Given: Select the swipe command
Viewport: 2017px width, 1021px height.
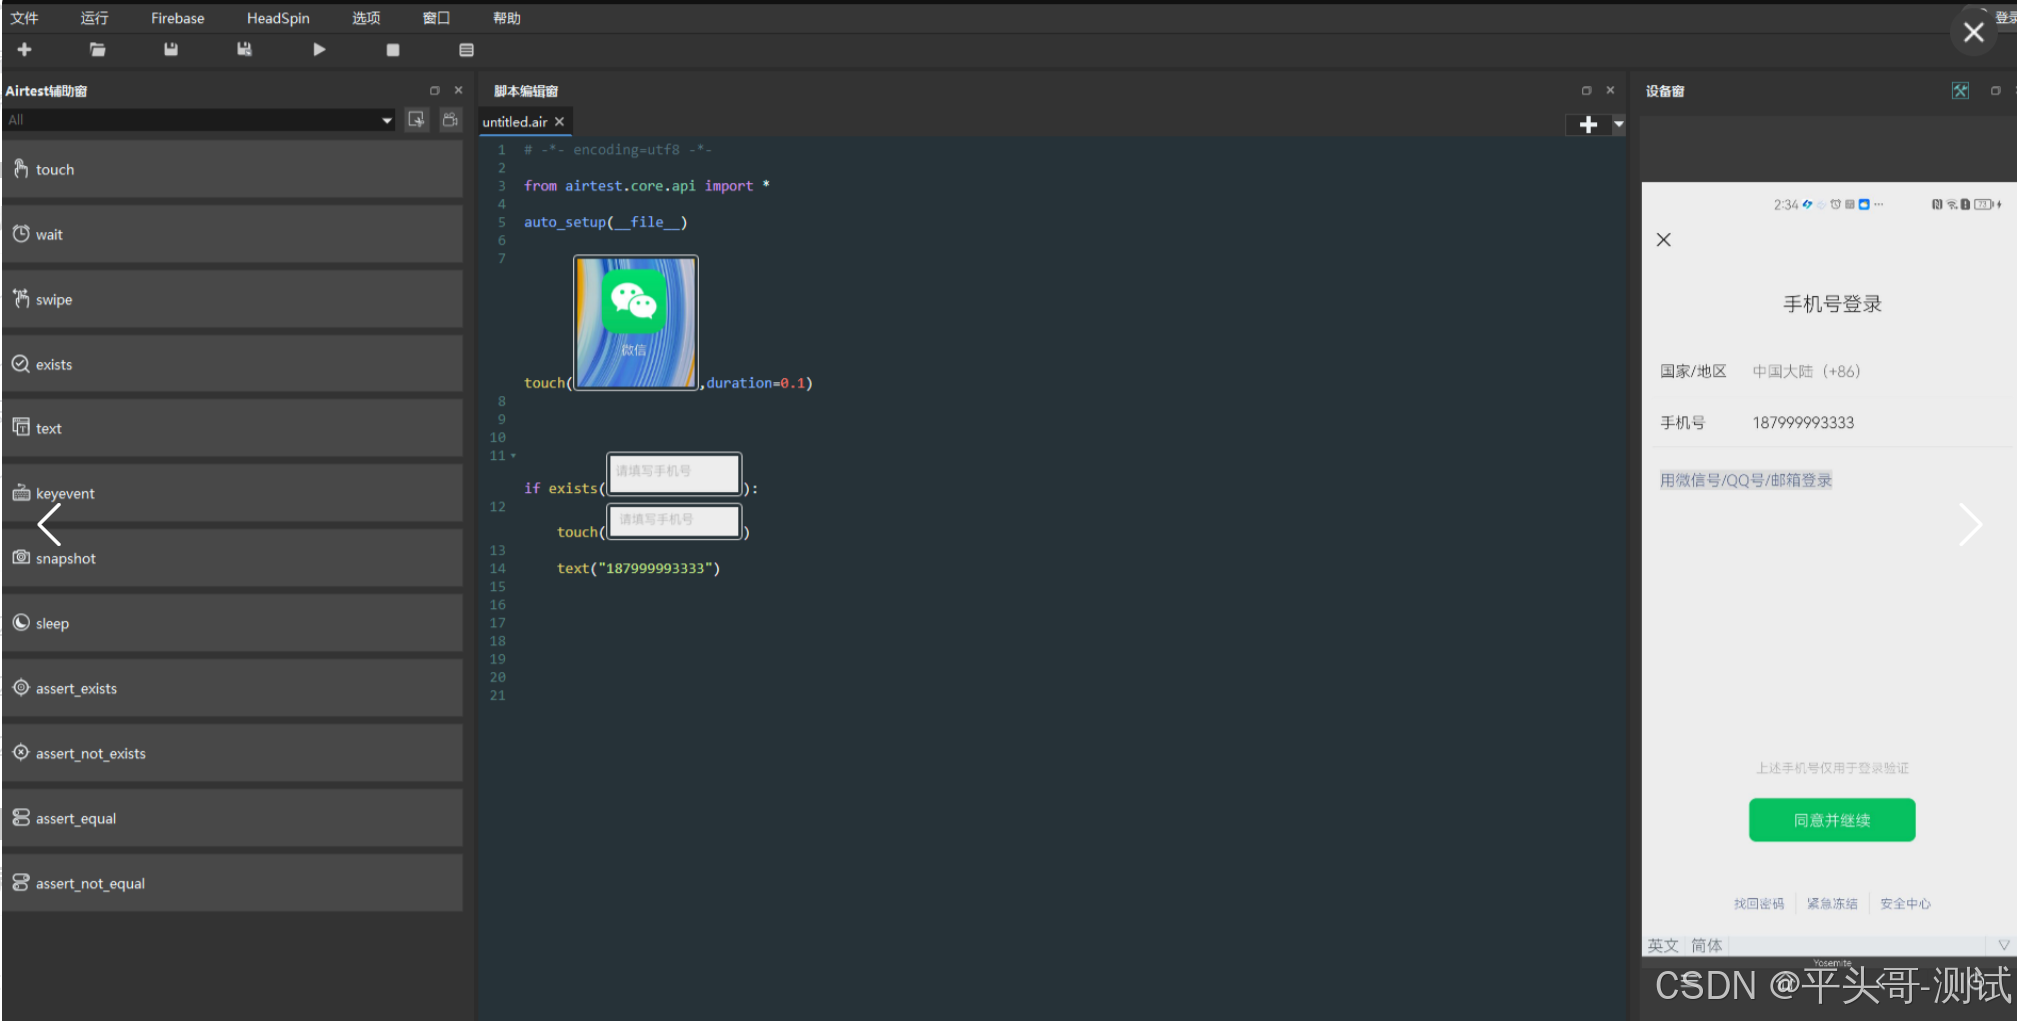Looking at the screenshot, I should click(x=232, y=299).
